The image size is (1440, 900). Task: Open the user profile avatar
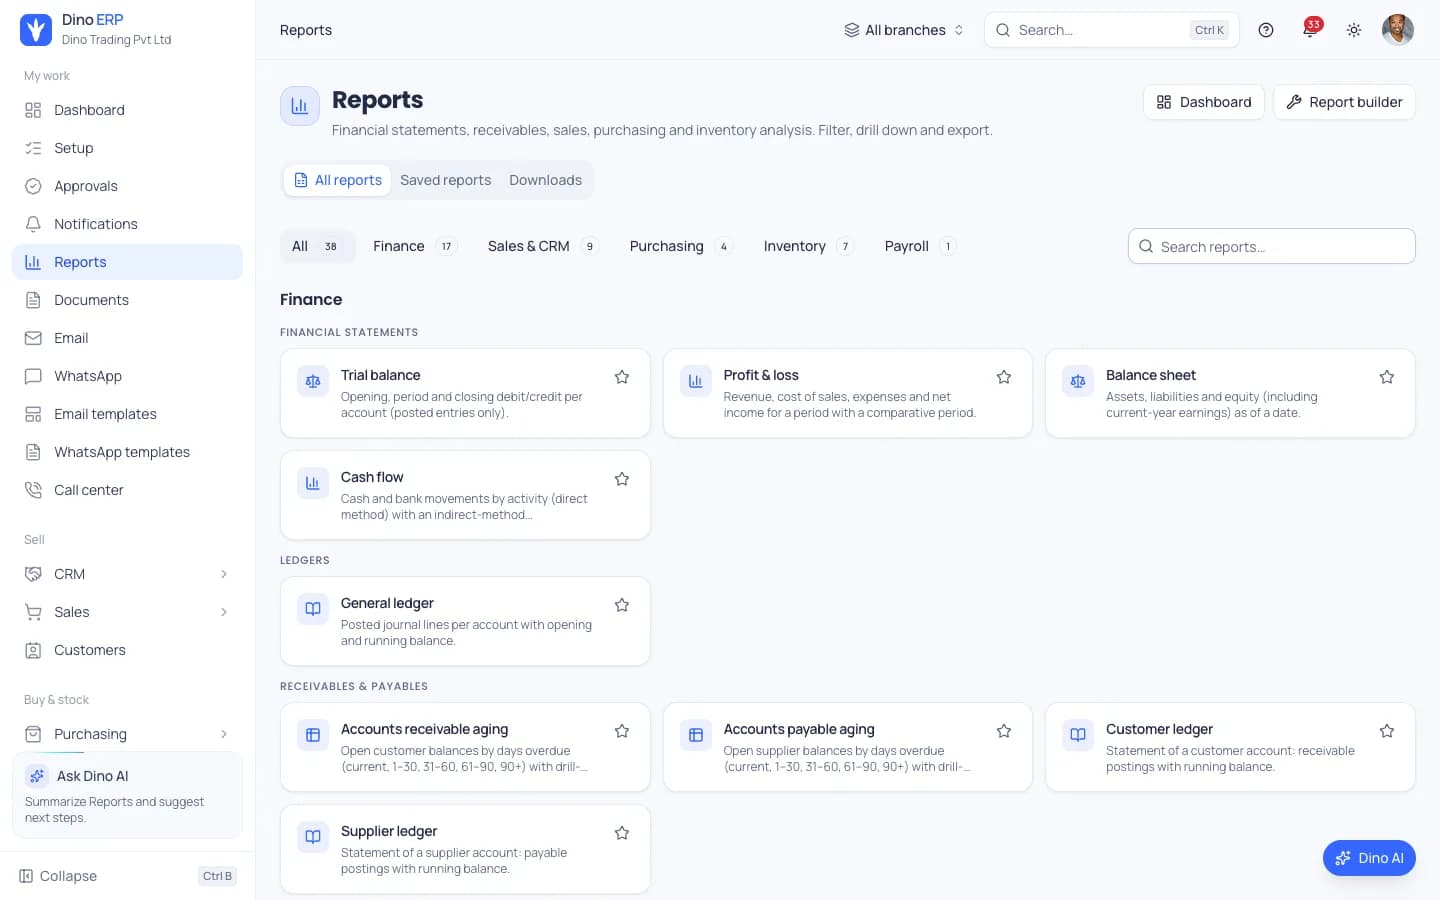click(x=1398, y=30)
